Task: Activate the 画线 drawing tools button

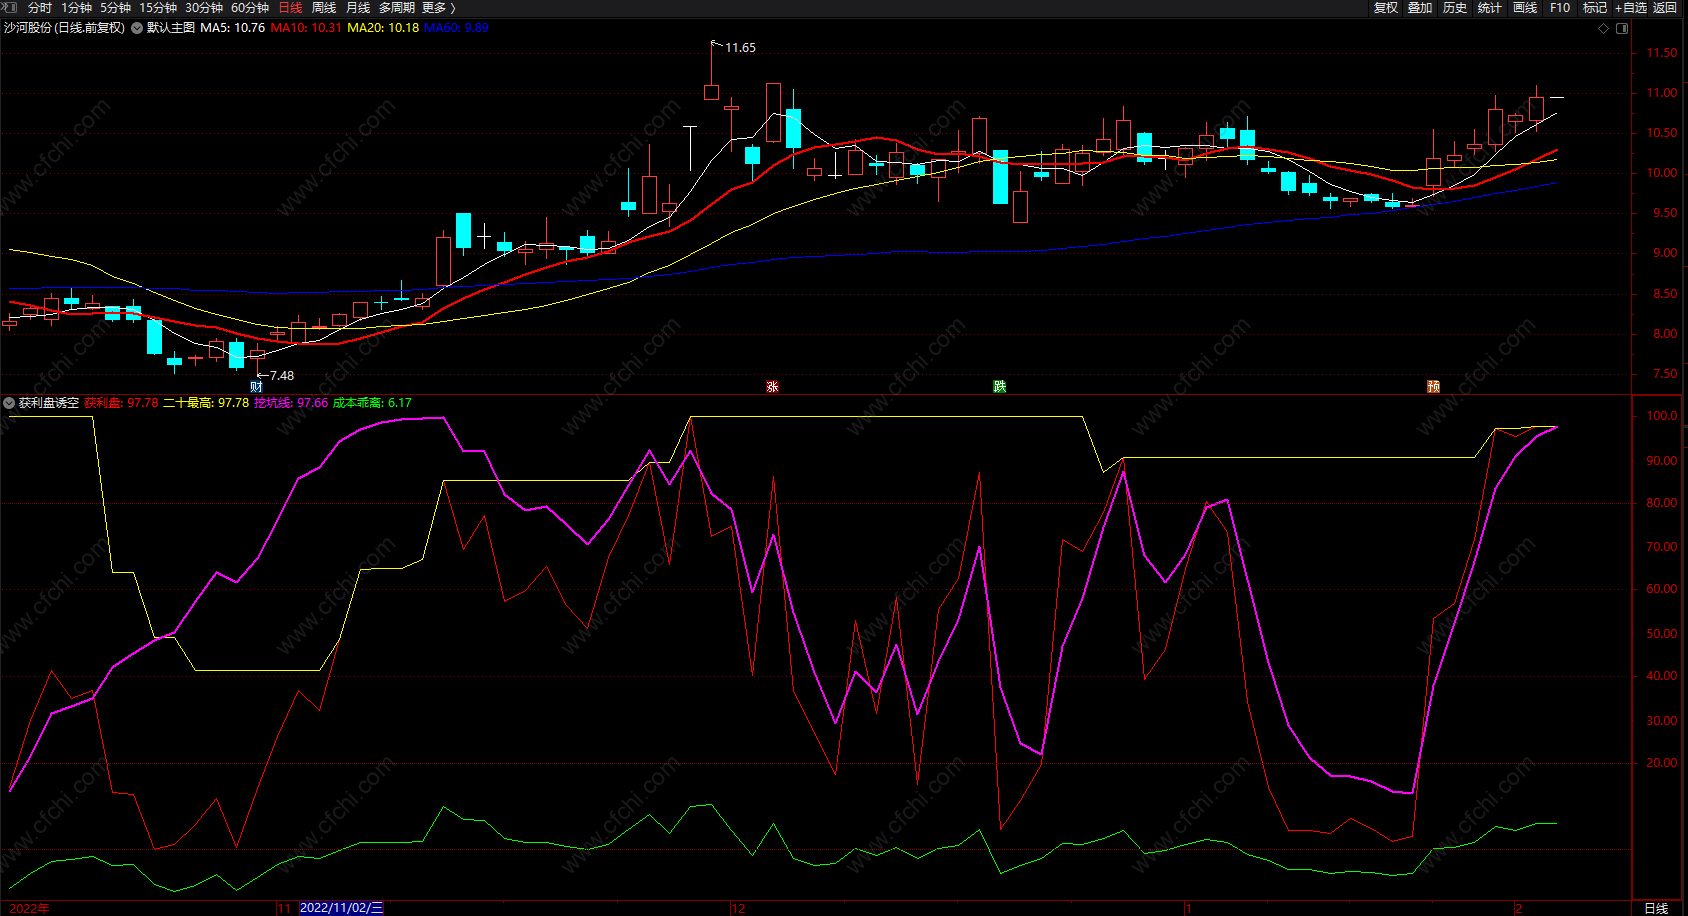Action: [1525, 8]
